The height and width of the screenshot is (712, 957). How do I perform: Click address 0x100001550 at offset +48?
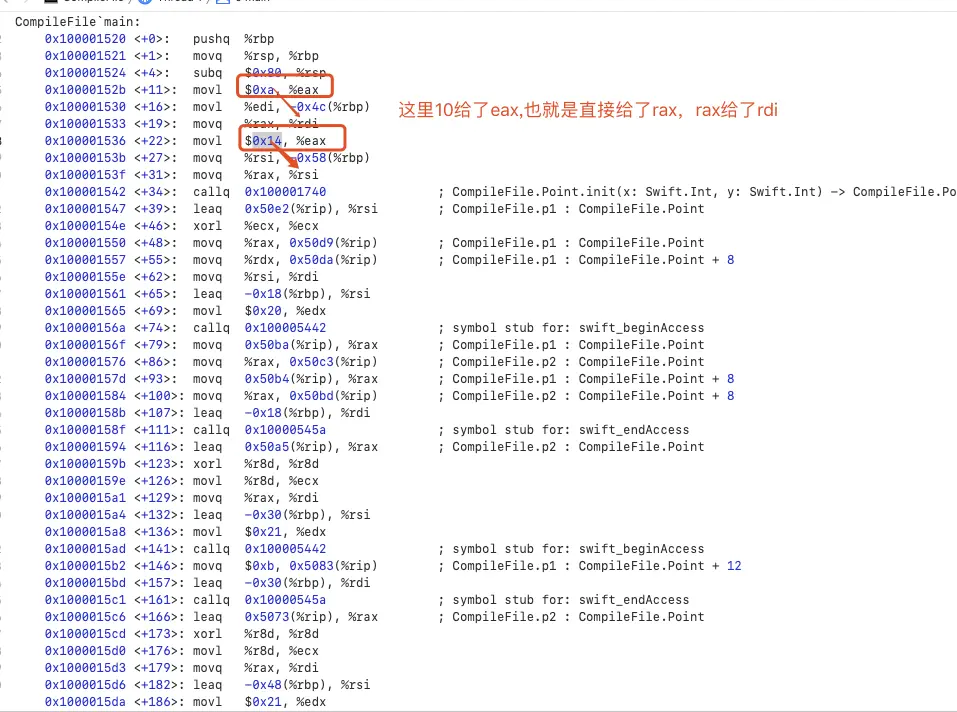(x=85, y=243)
